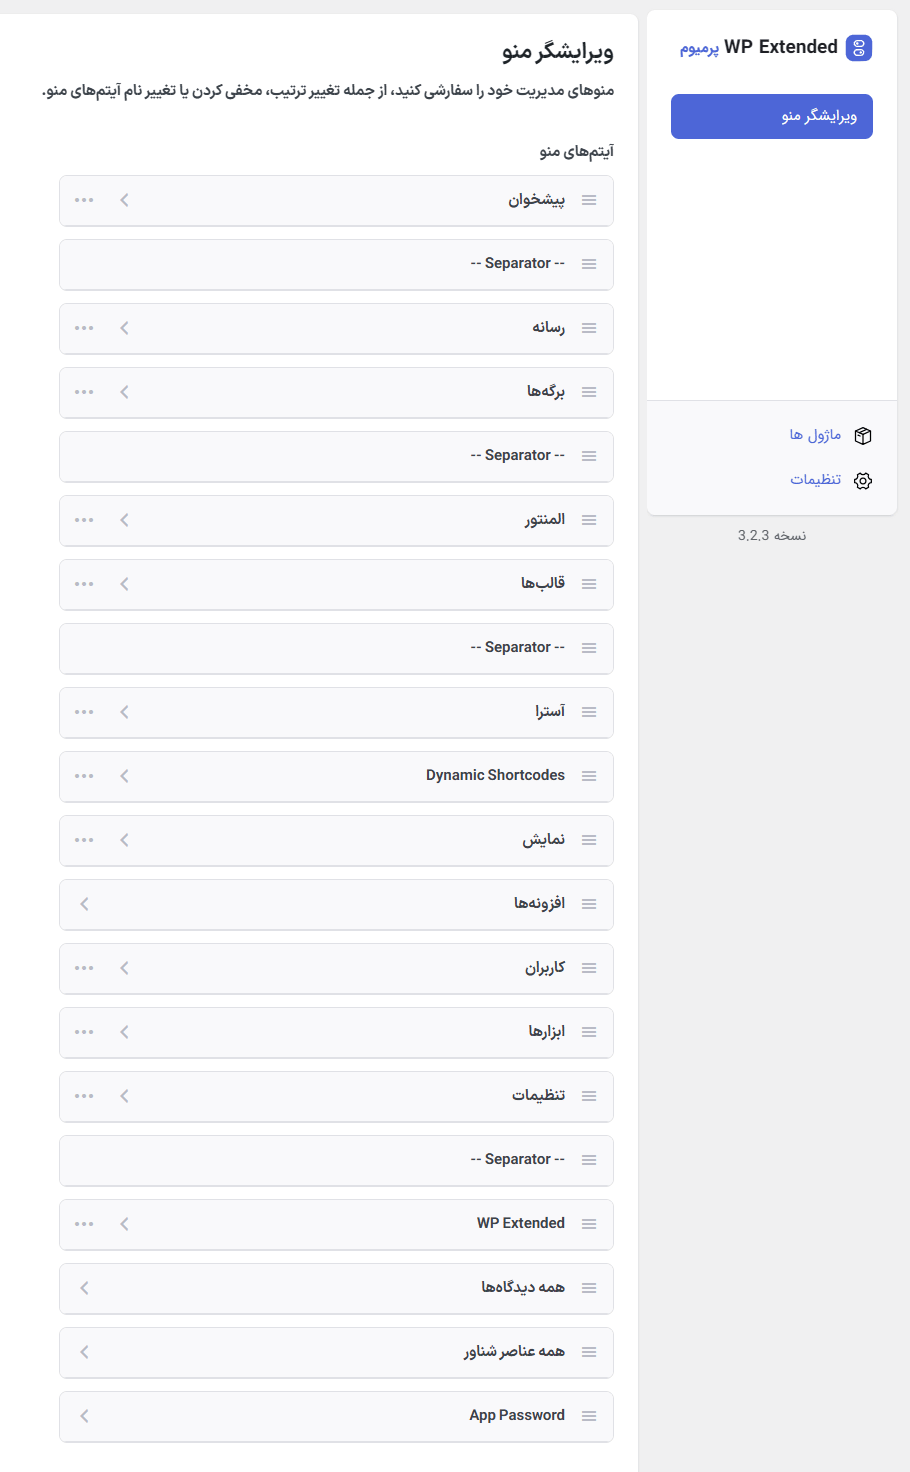Click the آسترا menu item label
910x1472 pixels.
pyautogui.click(x=550, y=712)
